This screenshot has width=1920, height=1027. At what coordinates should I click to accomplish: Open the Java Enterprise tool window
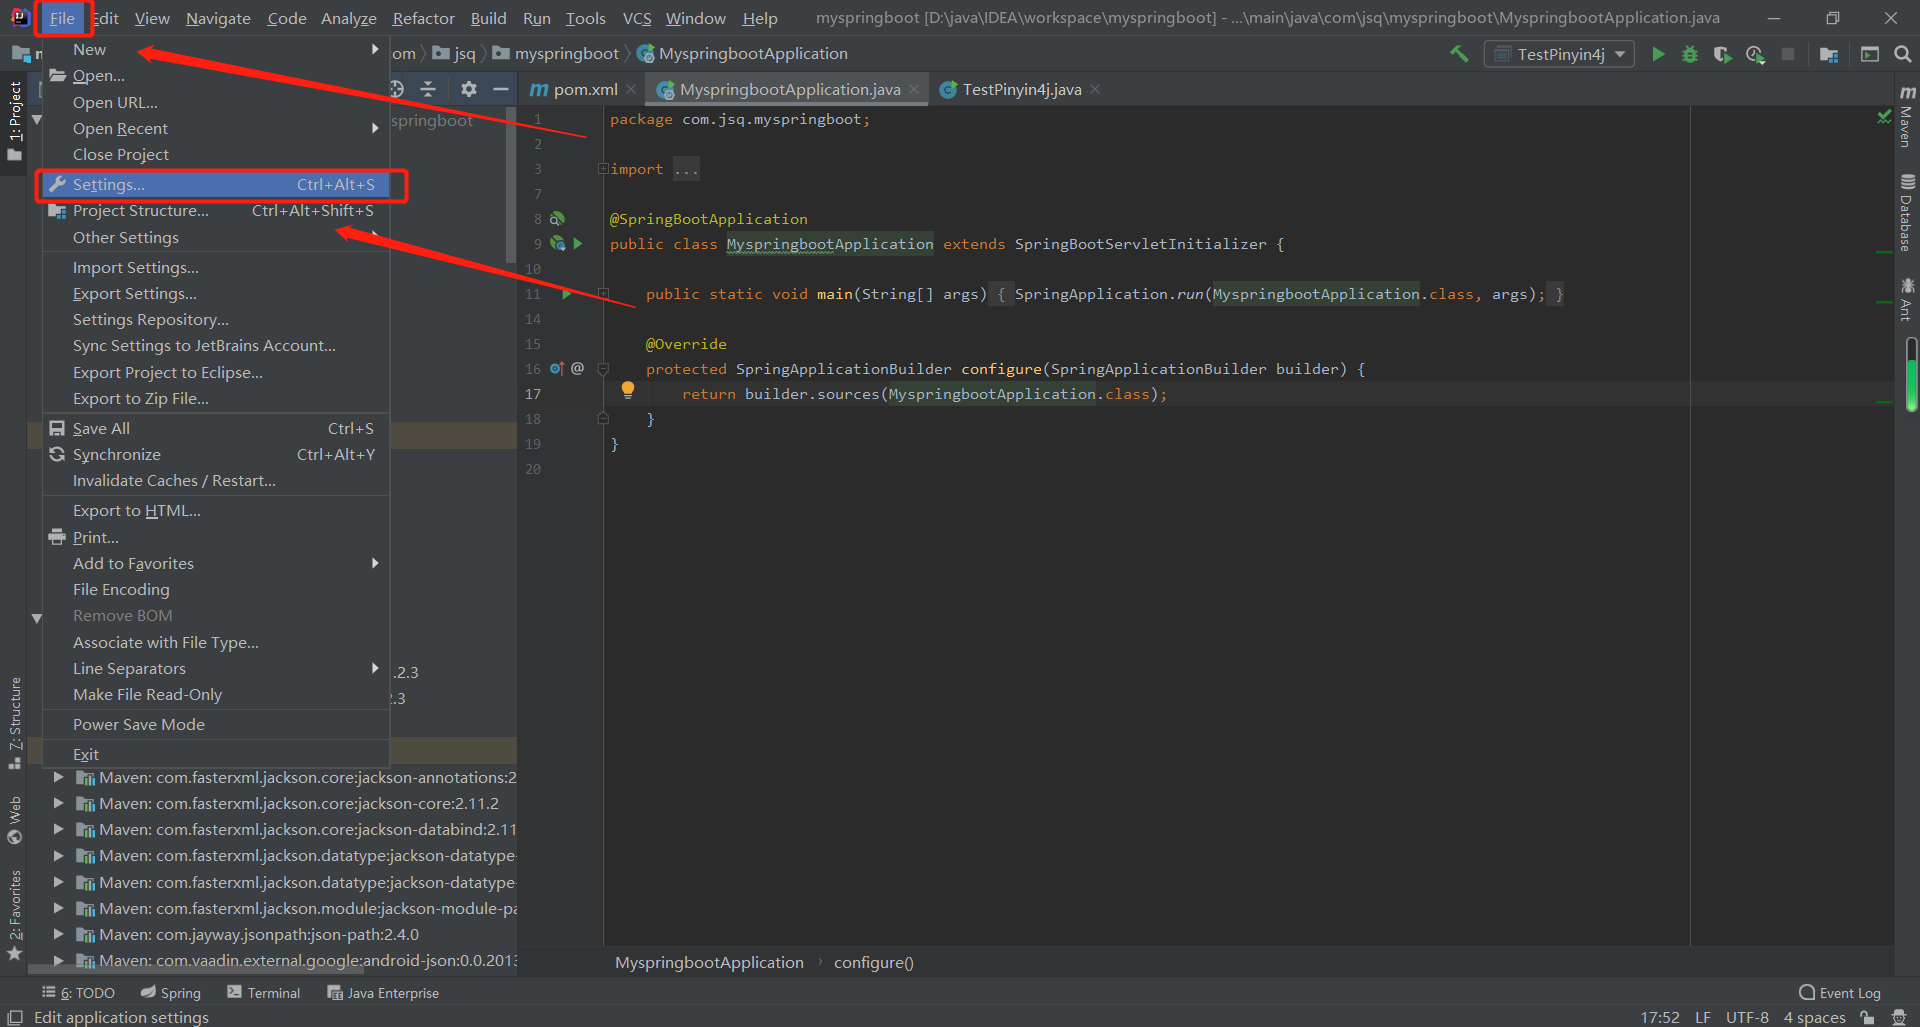[383, 993]
